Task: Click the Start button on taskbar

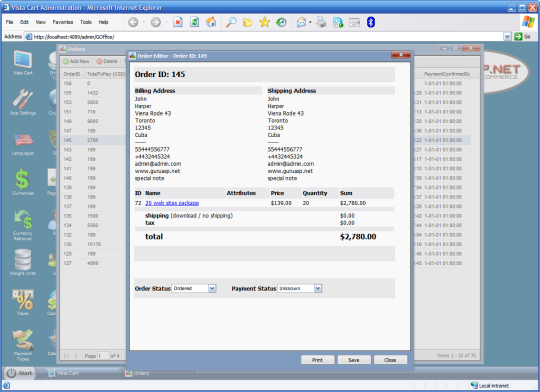Action: [19, 373]
